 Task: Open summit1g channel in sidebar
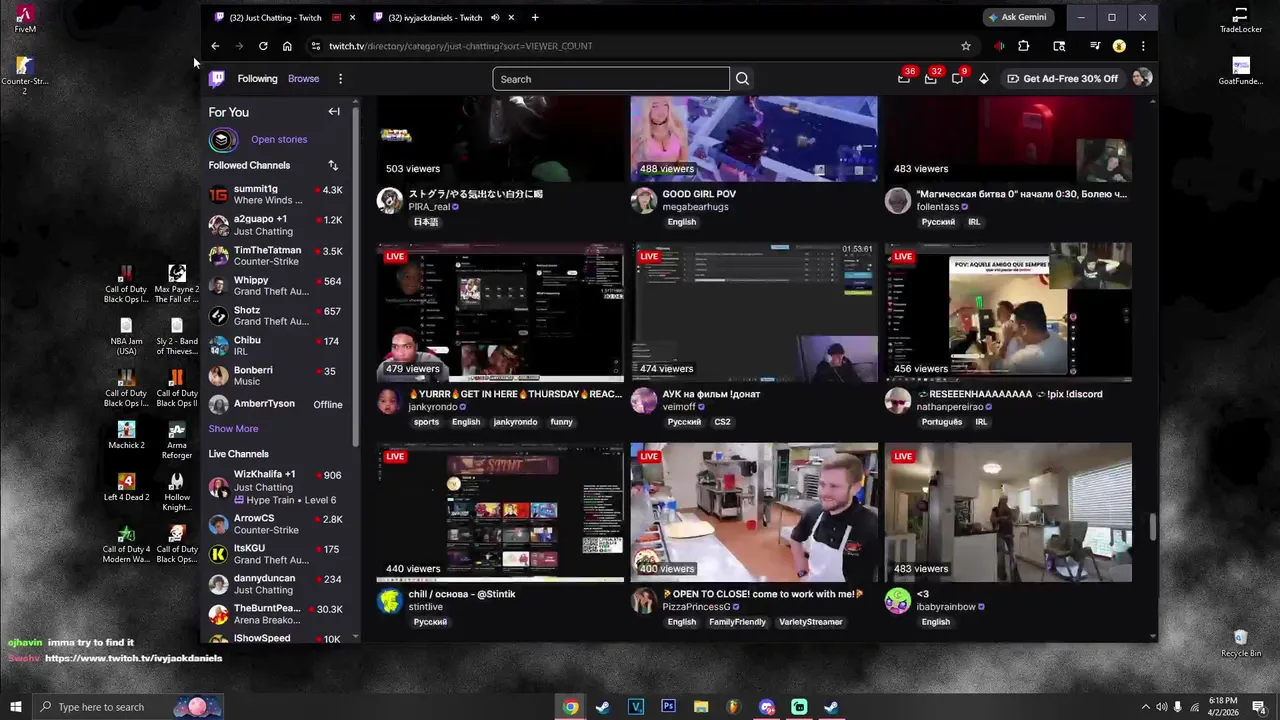click(x=276, y=195)
